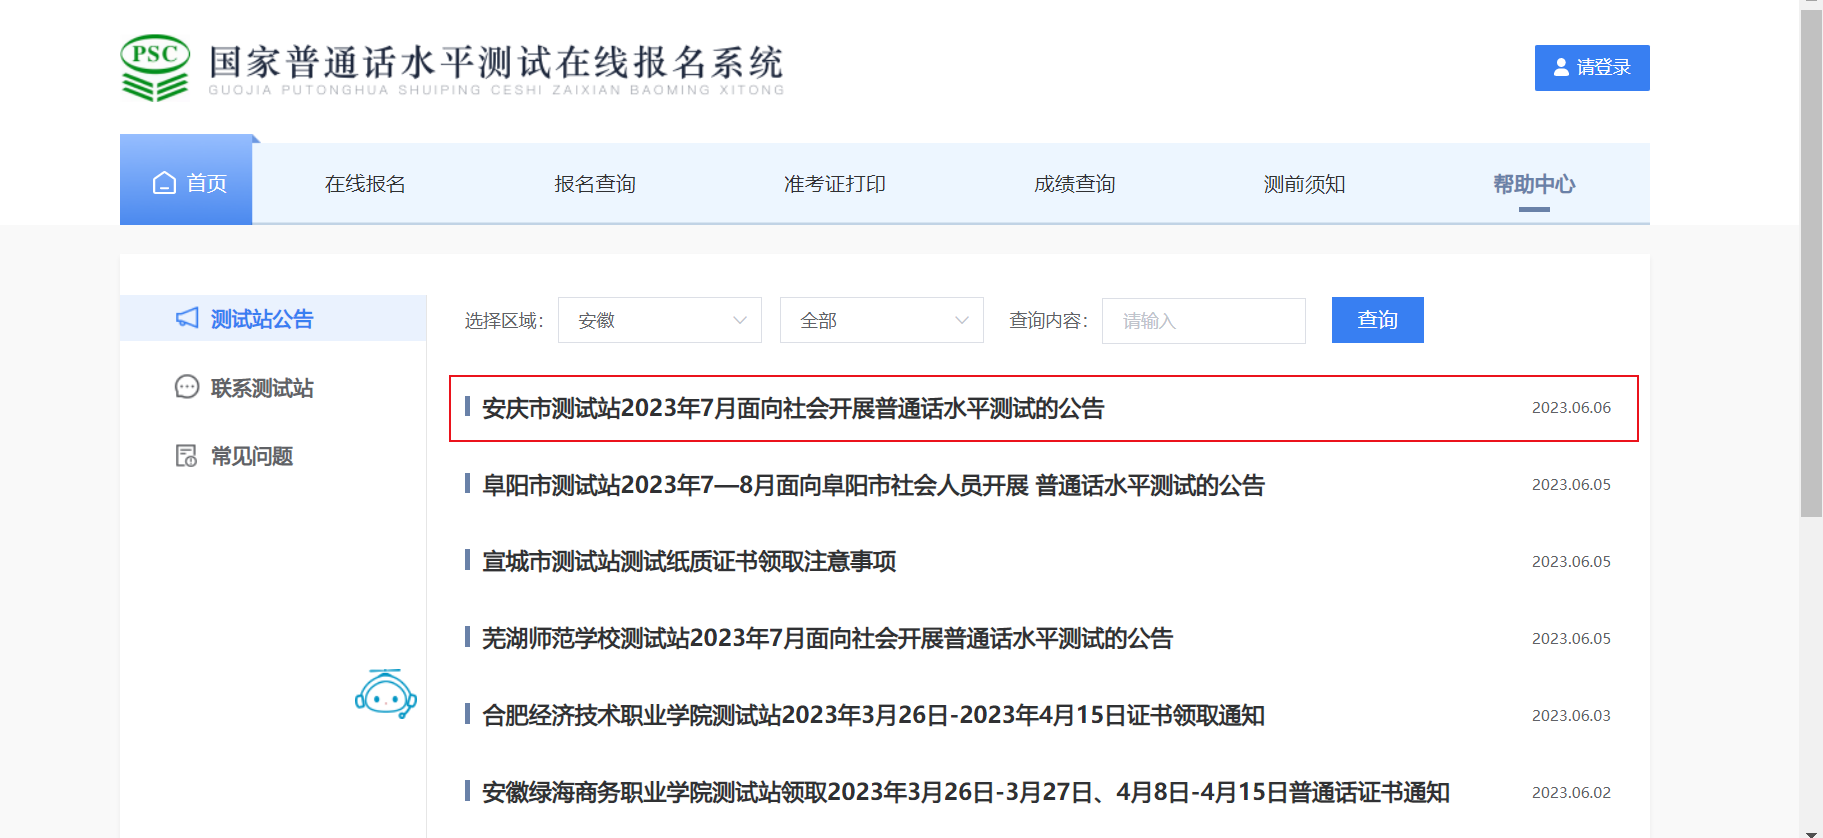Go to 成绩查询 navigation tab

[x=1074, y=184]
